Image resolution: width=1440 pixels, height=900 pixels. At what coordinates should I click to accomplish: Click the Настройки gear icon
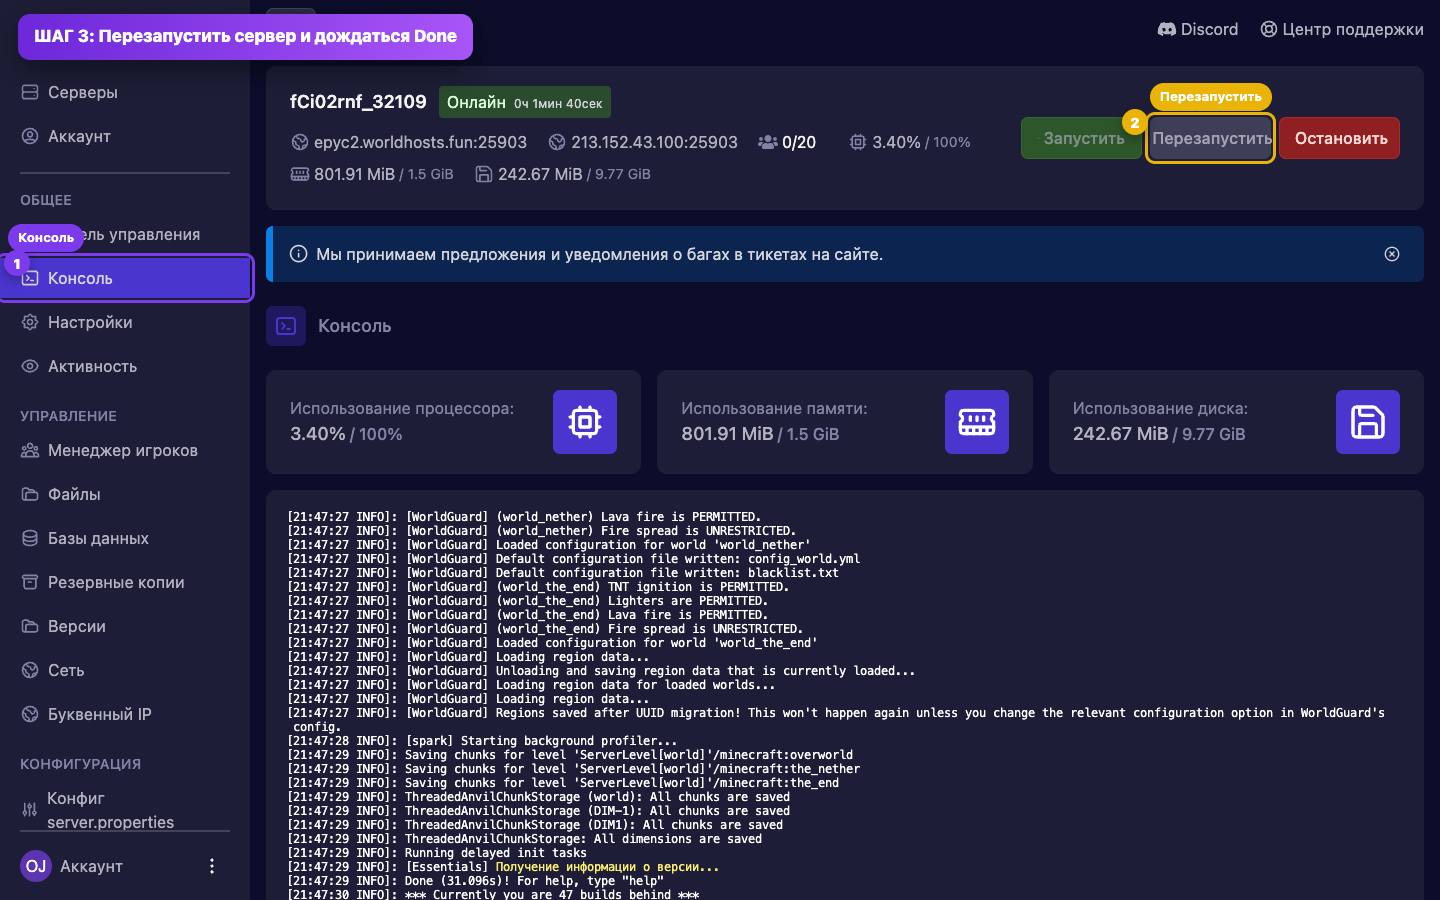[x=30, y=322]
